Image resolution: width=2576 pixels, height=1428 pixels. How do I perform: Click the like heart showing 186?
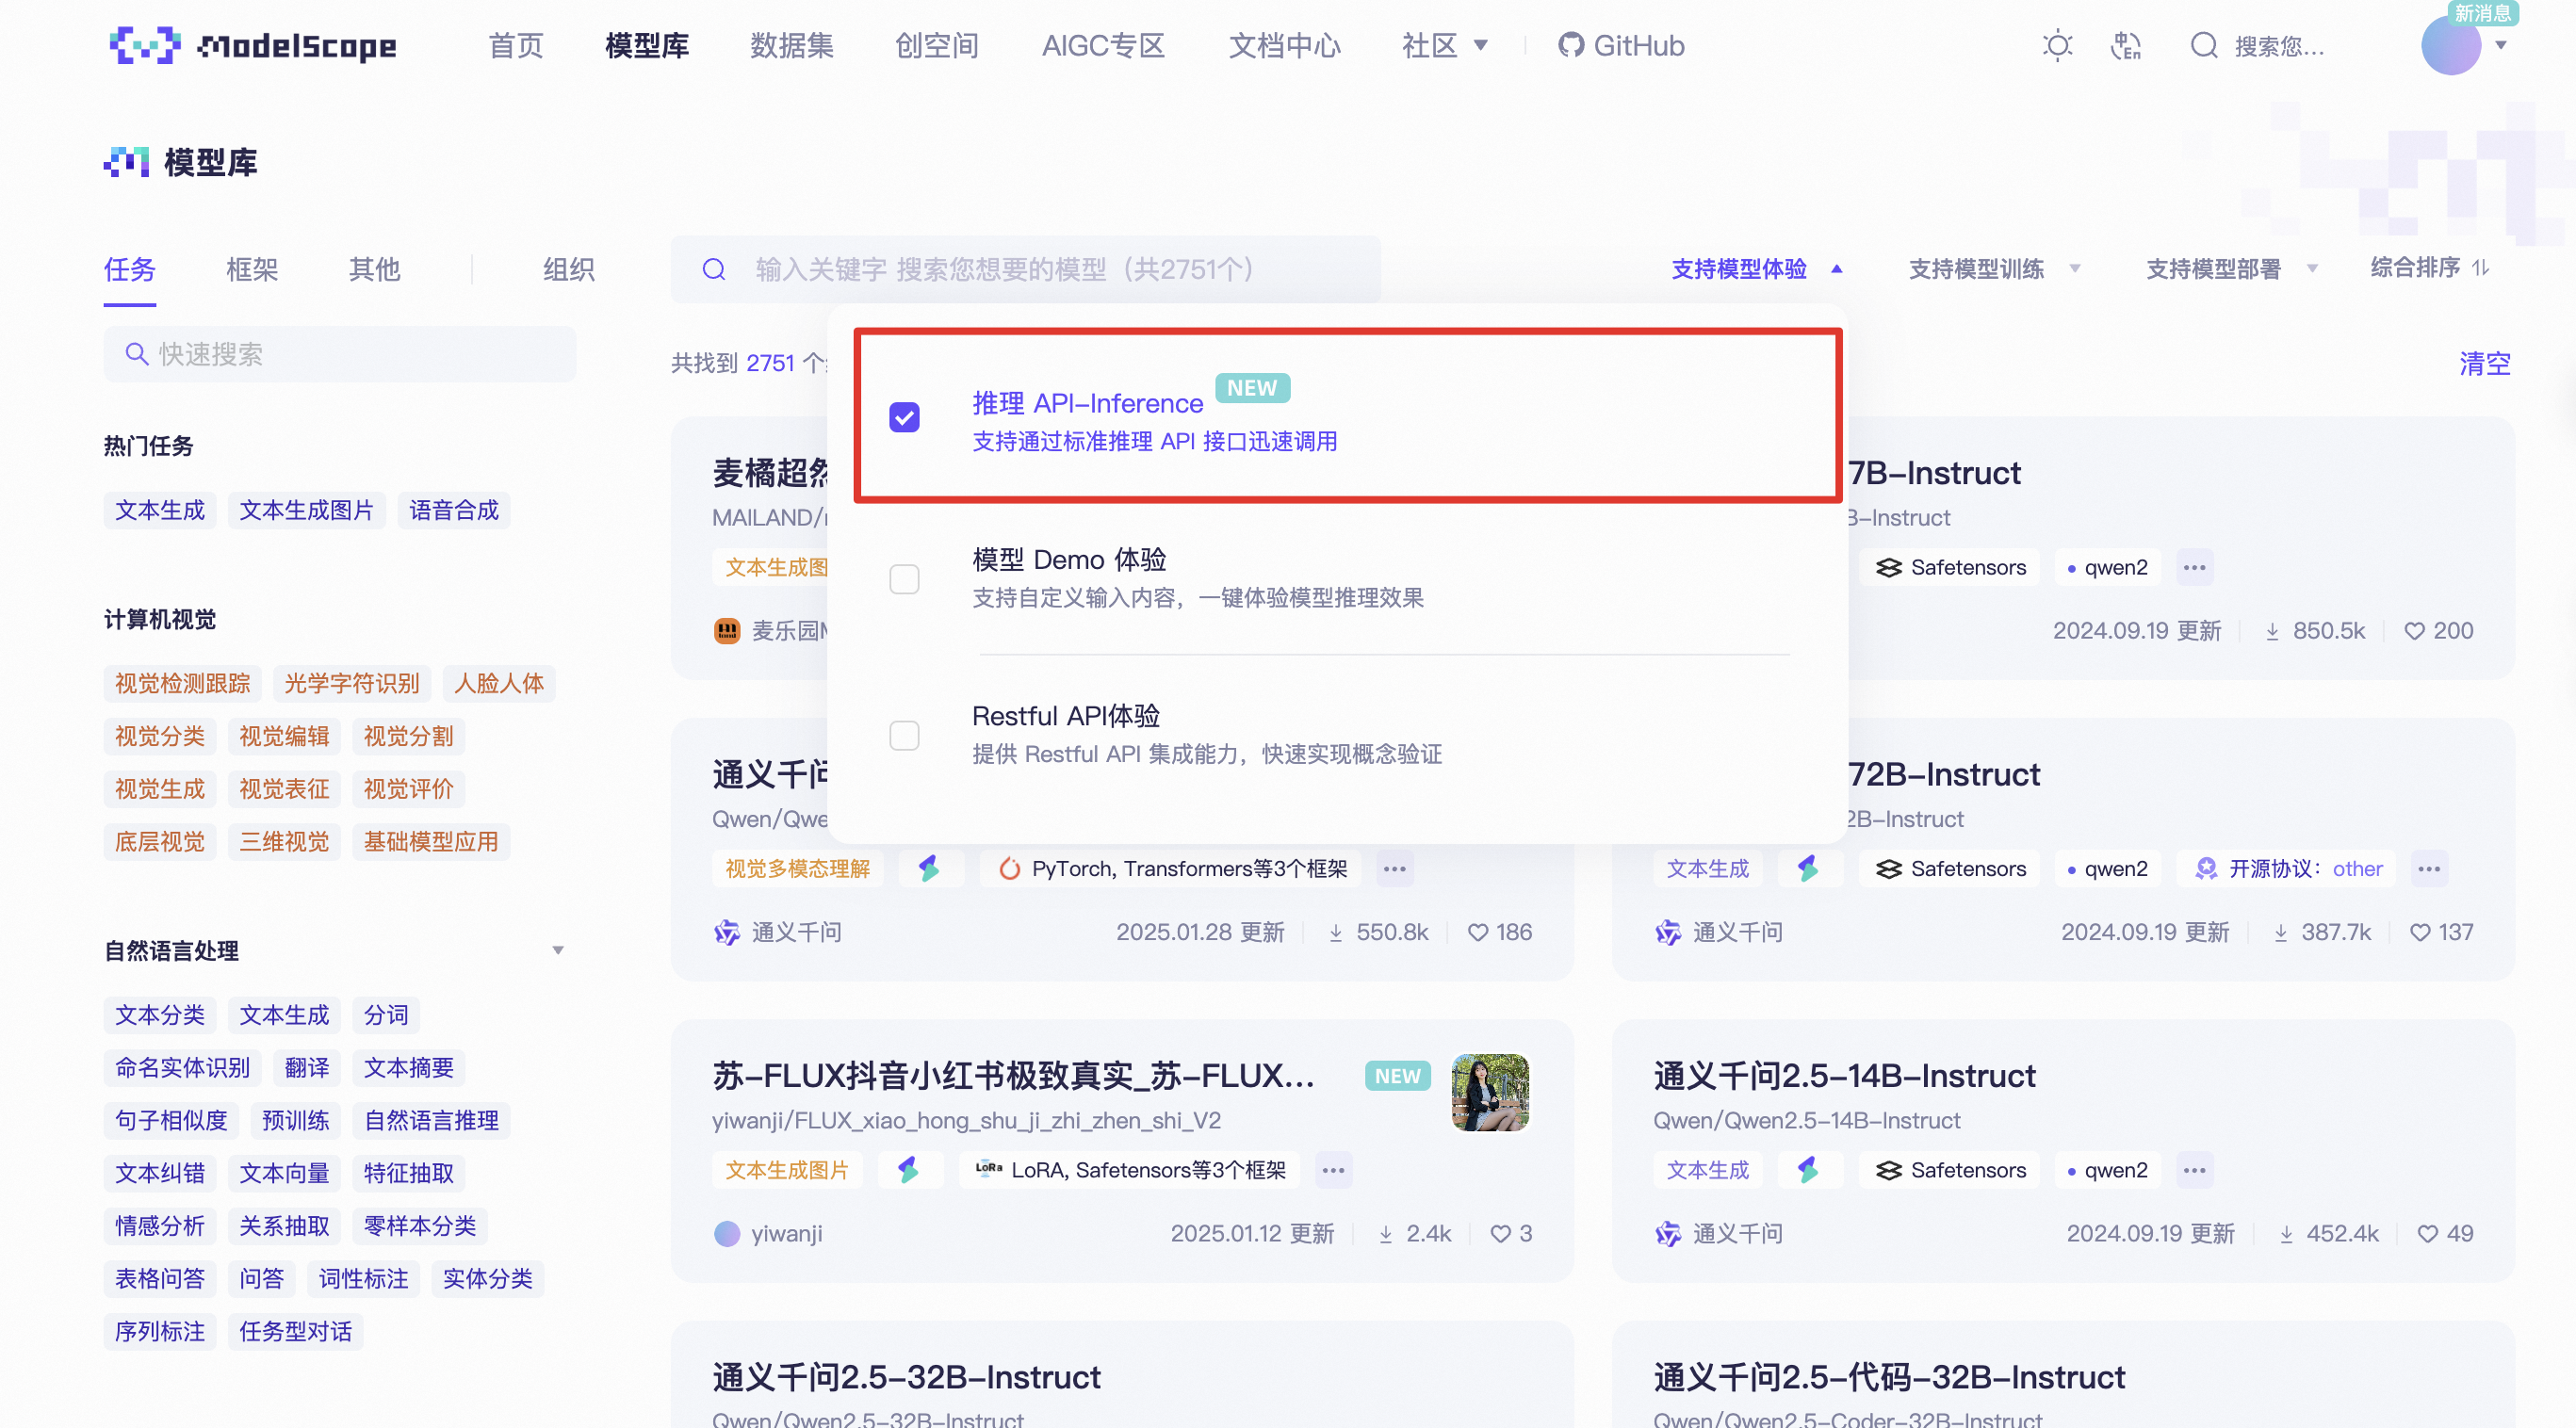click(1477, 933)
